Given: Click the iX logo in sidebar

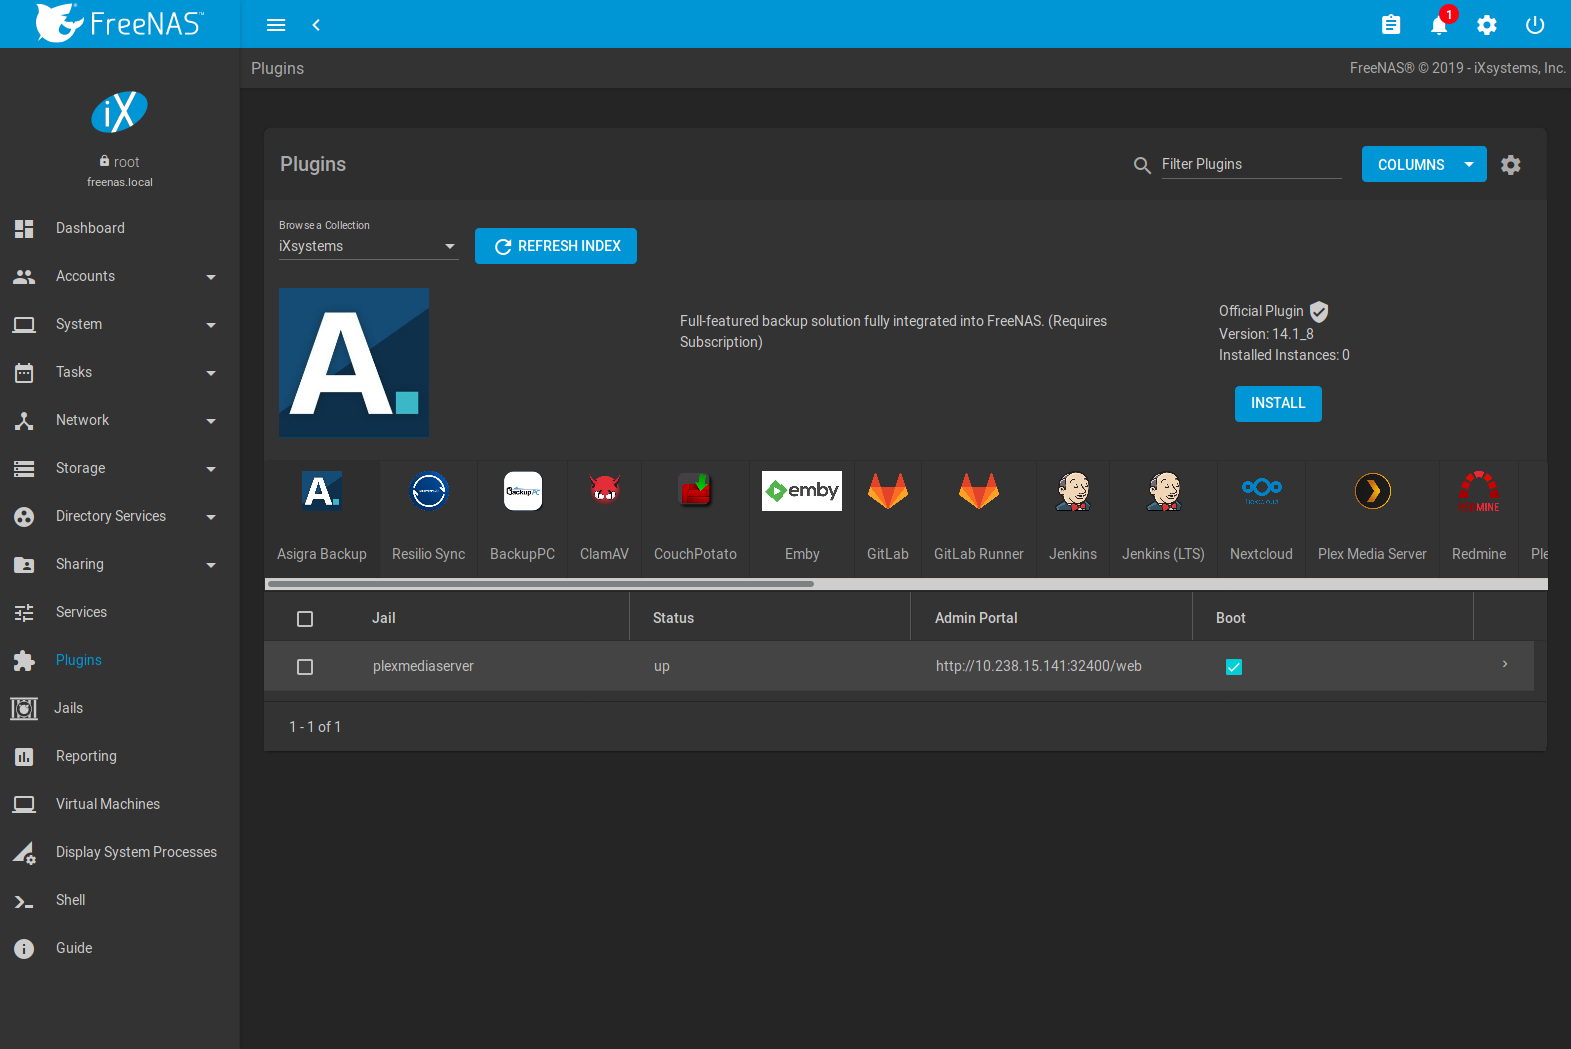Looking at the screenshot, I should (120, 112).
